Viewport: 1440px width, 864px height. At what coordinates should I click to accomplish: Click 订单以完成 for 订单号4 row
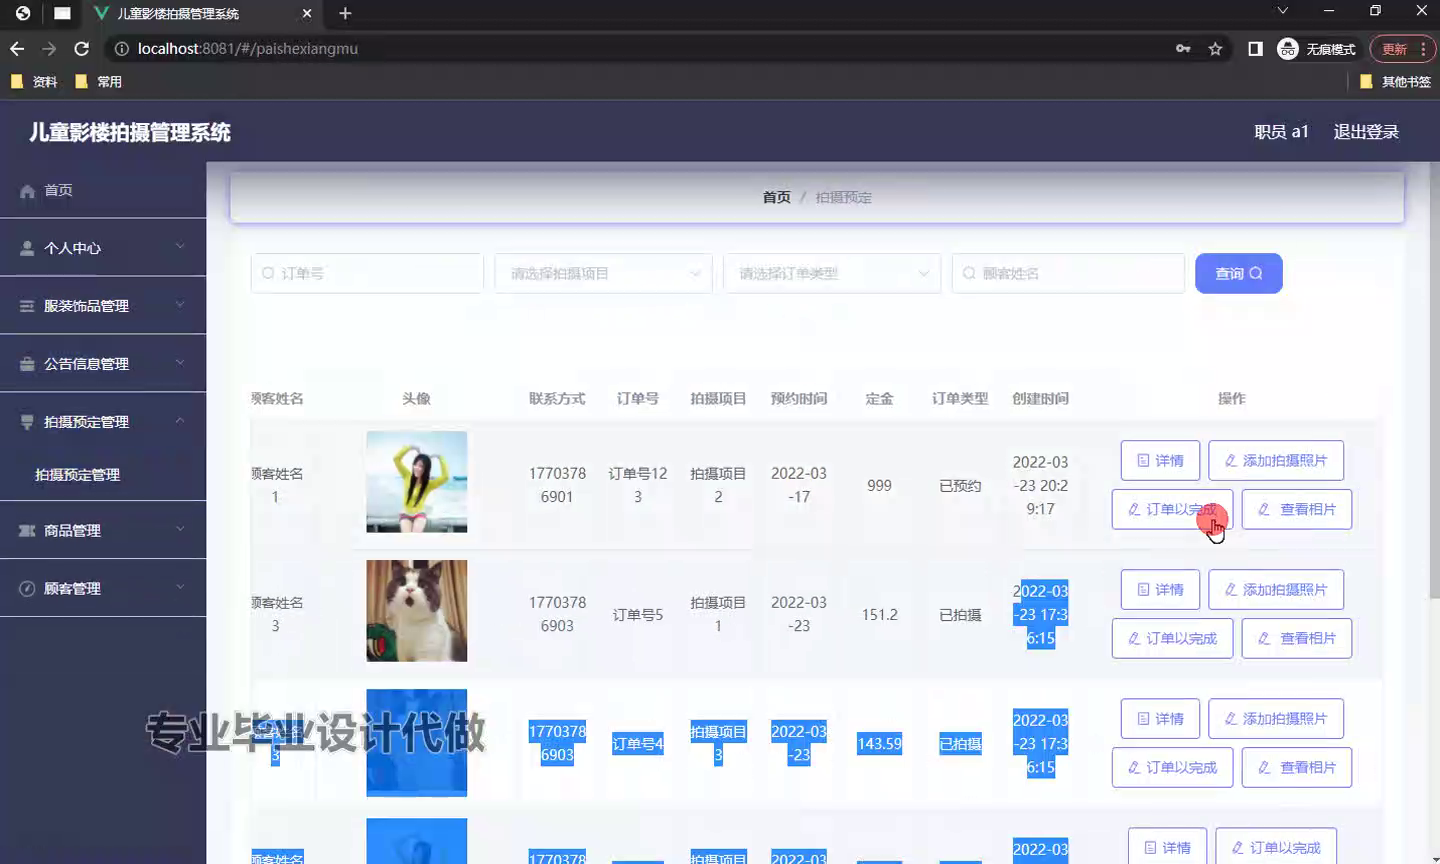[x=1172, y=767]
